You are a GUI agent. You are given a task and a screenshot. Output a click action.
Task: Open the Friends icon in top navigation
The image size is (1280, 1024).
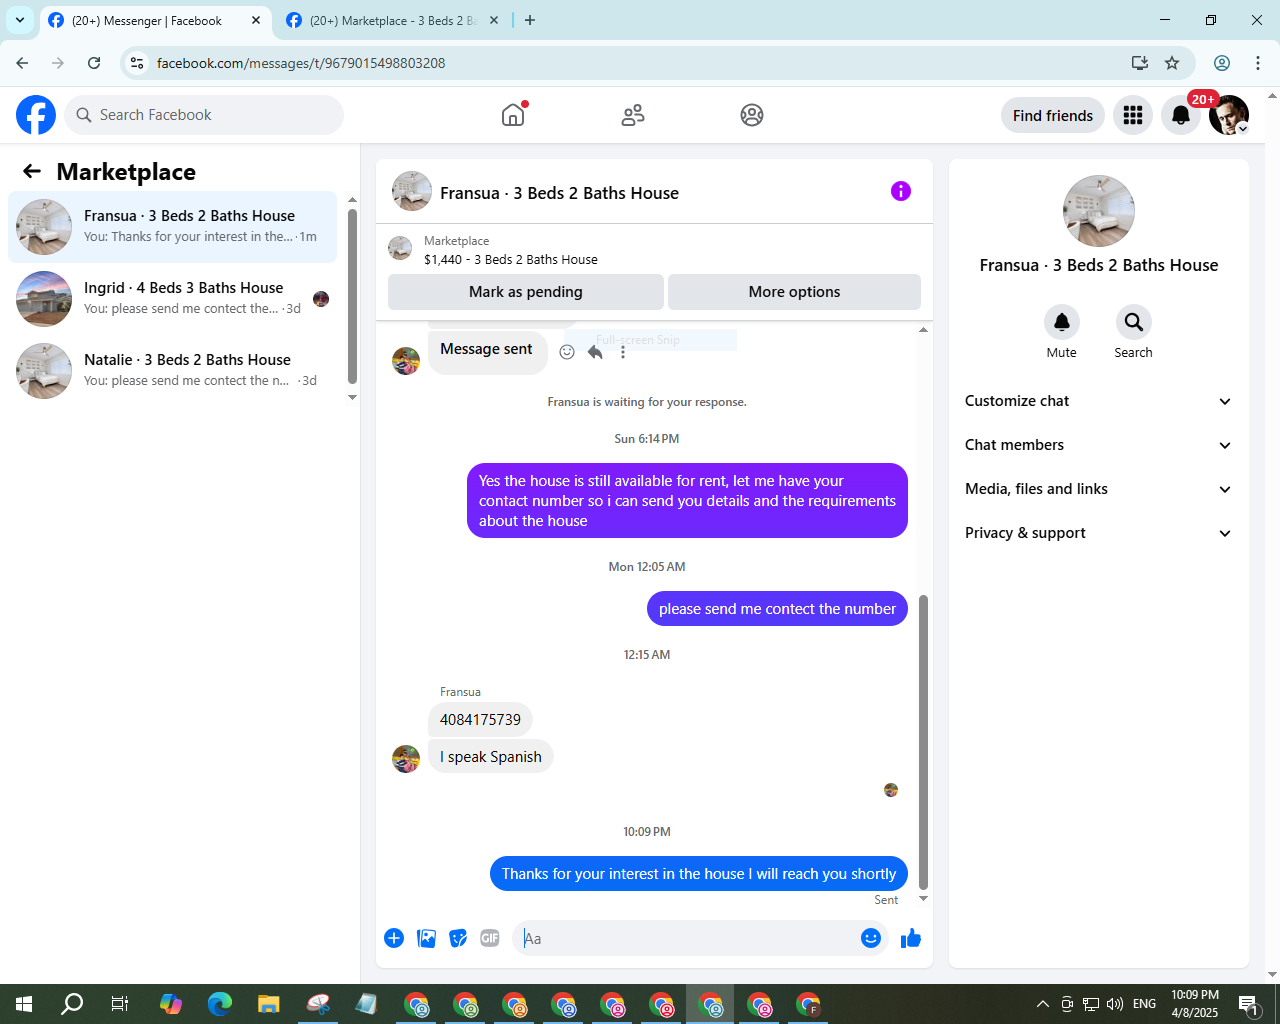click(x=633, y=115)
